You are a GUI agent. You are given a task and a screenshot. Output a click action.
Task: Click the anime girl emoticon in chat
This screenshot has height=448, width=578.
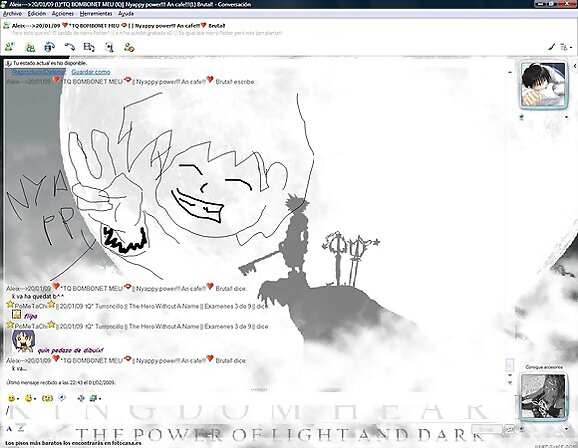pos(24,341)
